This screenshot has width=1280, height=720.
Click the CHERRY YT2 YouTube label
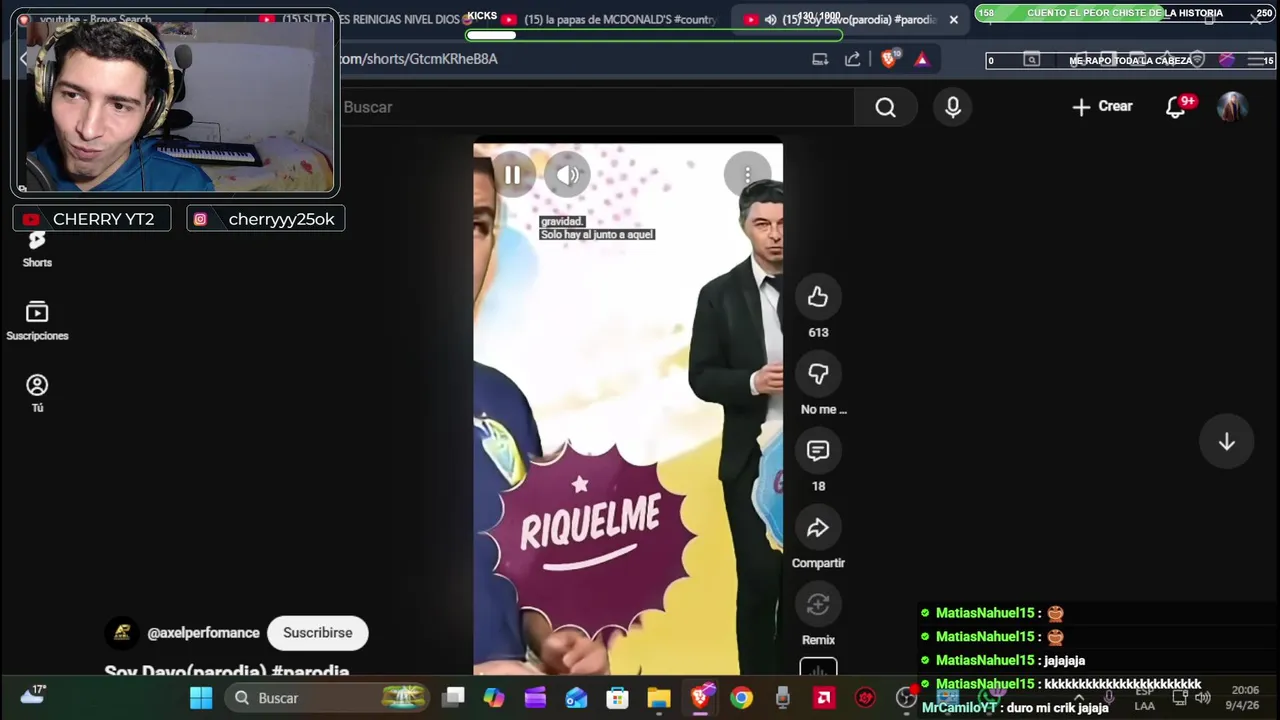(91, 219)
